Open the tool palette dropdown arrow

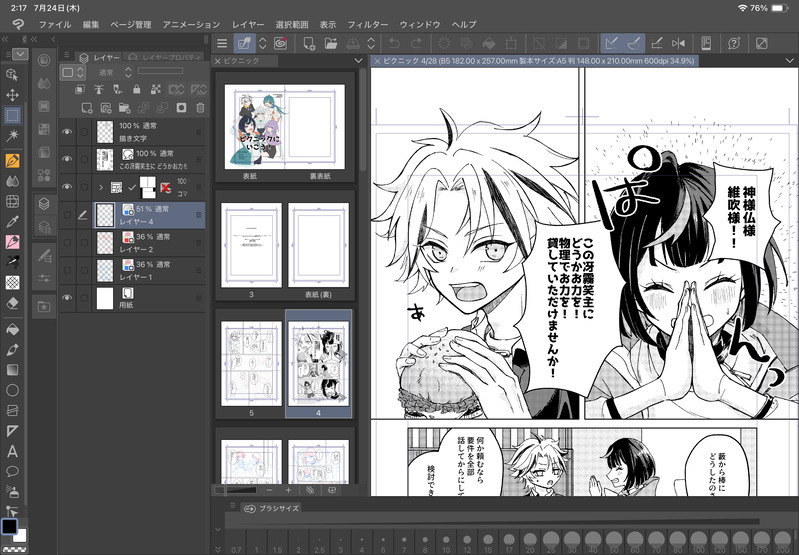click(x=20, y=54)
